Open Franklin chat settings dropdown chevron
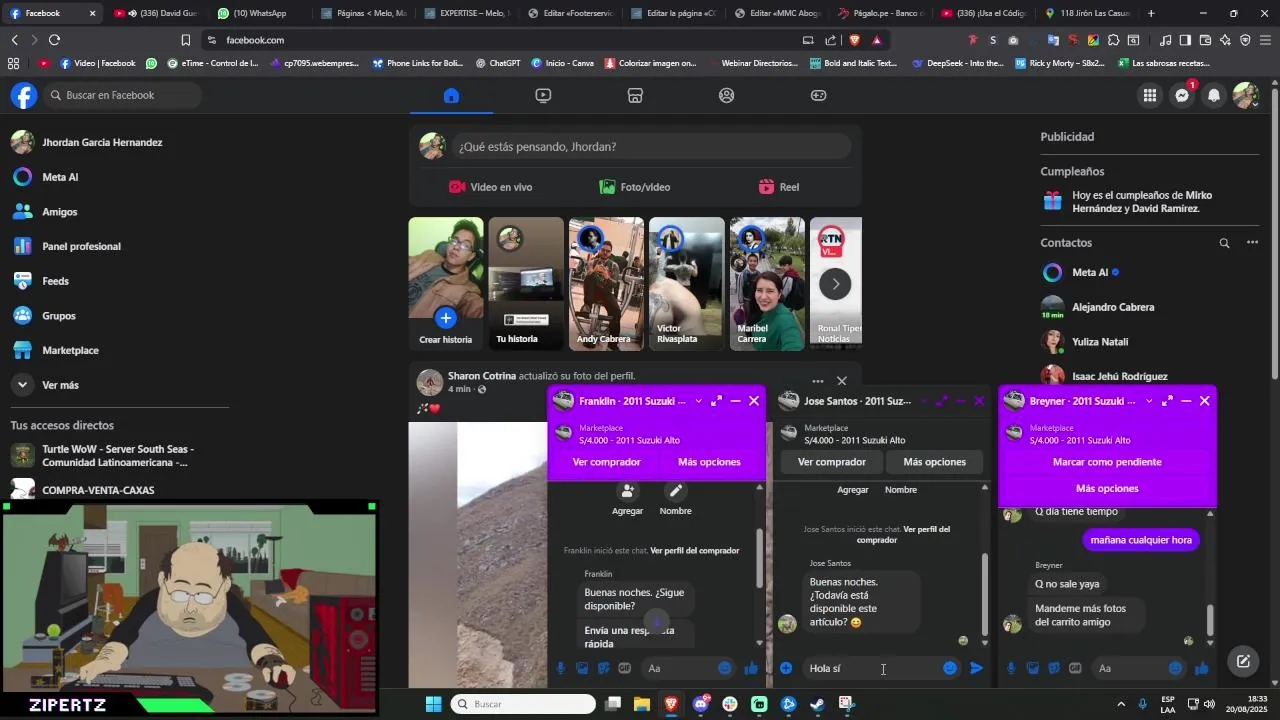The width and height of the screenshot is (1280, 720). click(698, 401)
